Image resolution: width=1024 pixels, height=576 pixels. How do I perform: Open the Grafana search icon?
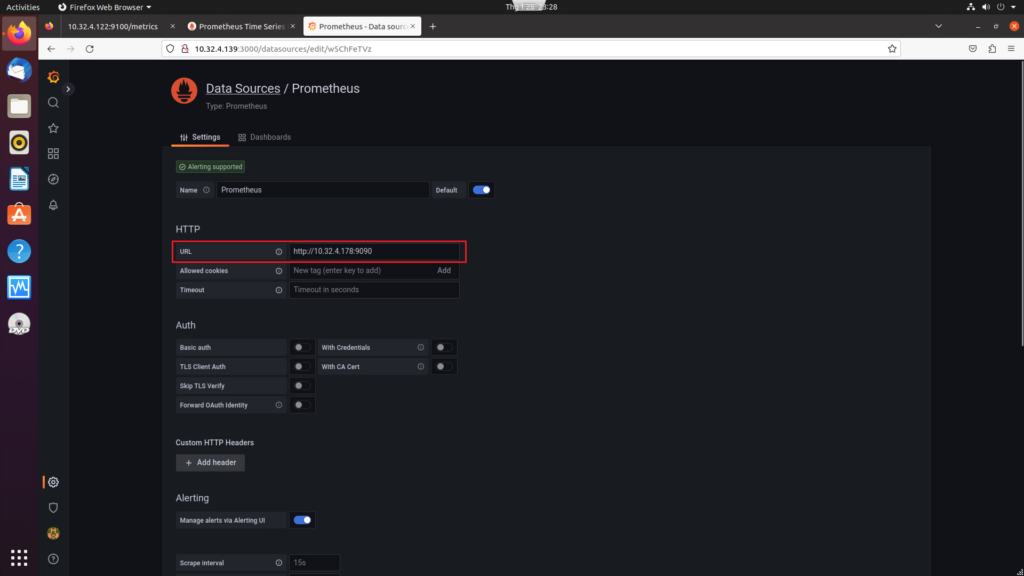pos(54,103)
